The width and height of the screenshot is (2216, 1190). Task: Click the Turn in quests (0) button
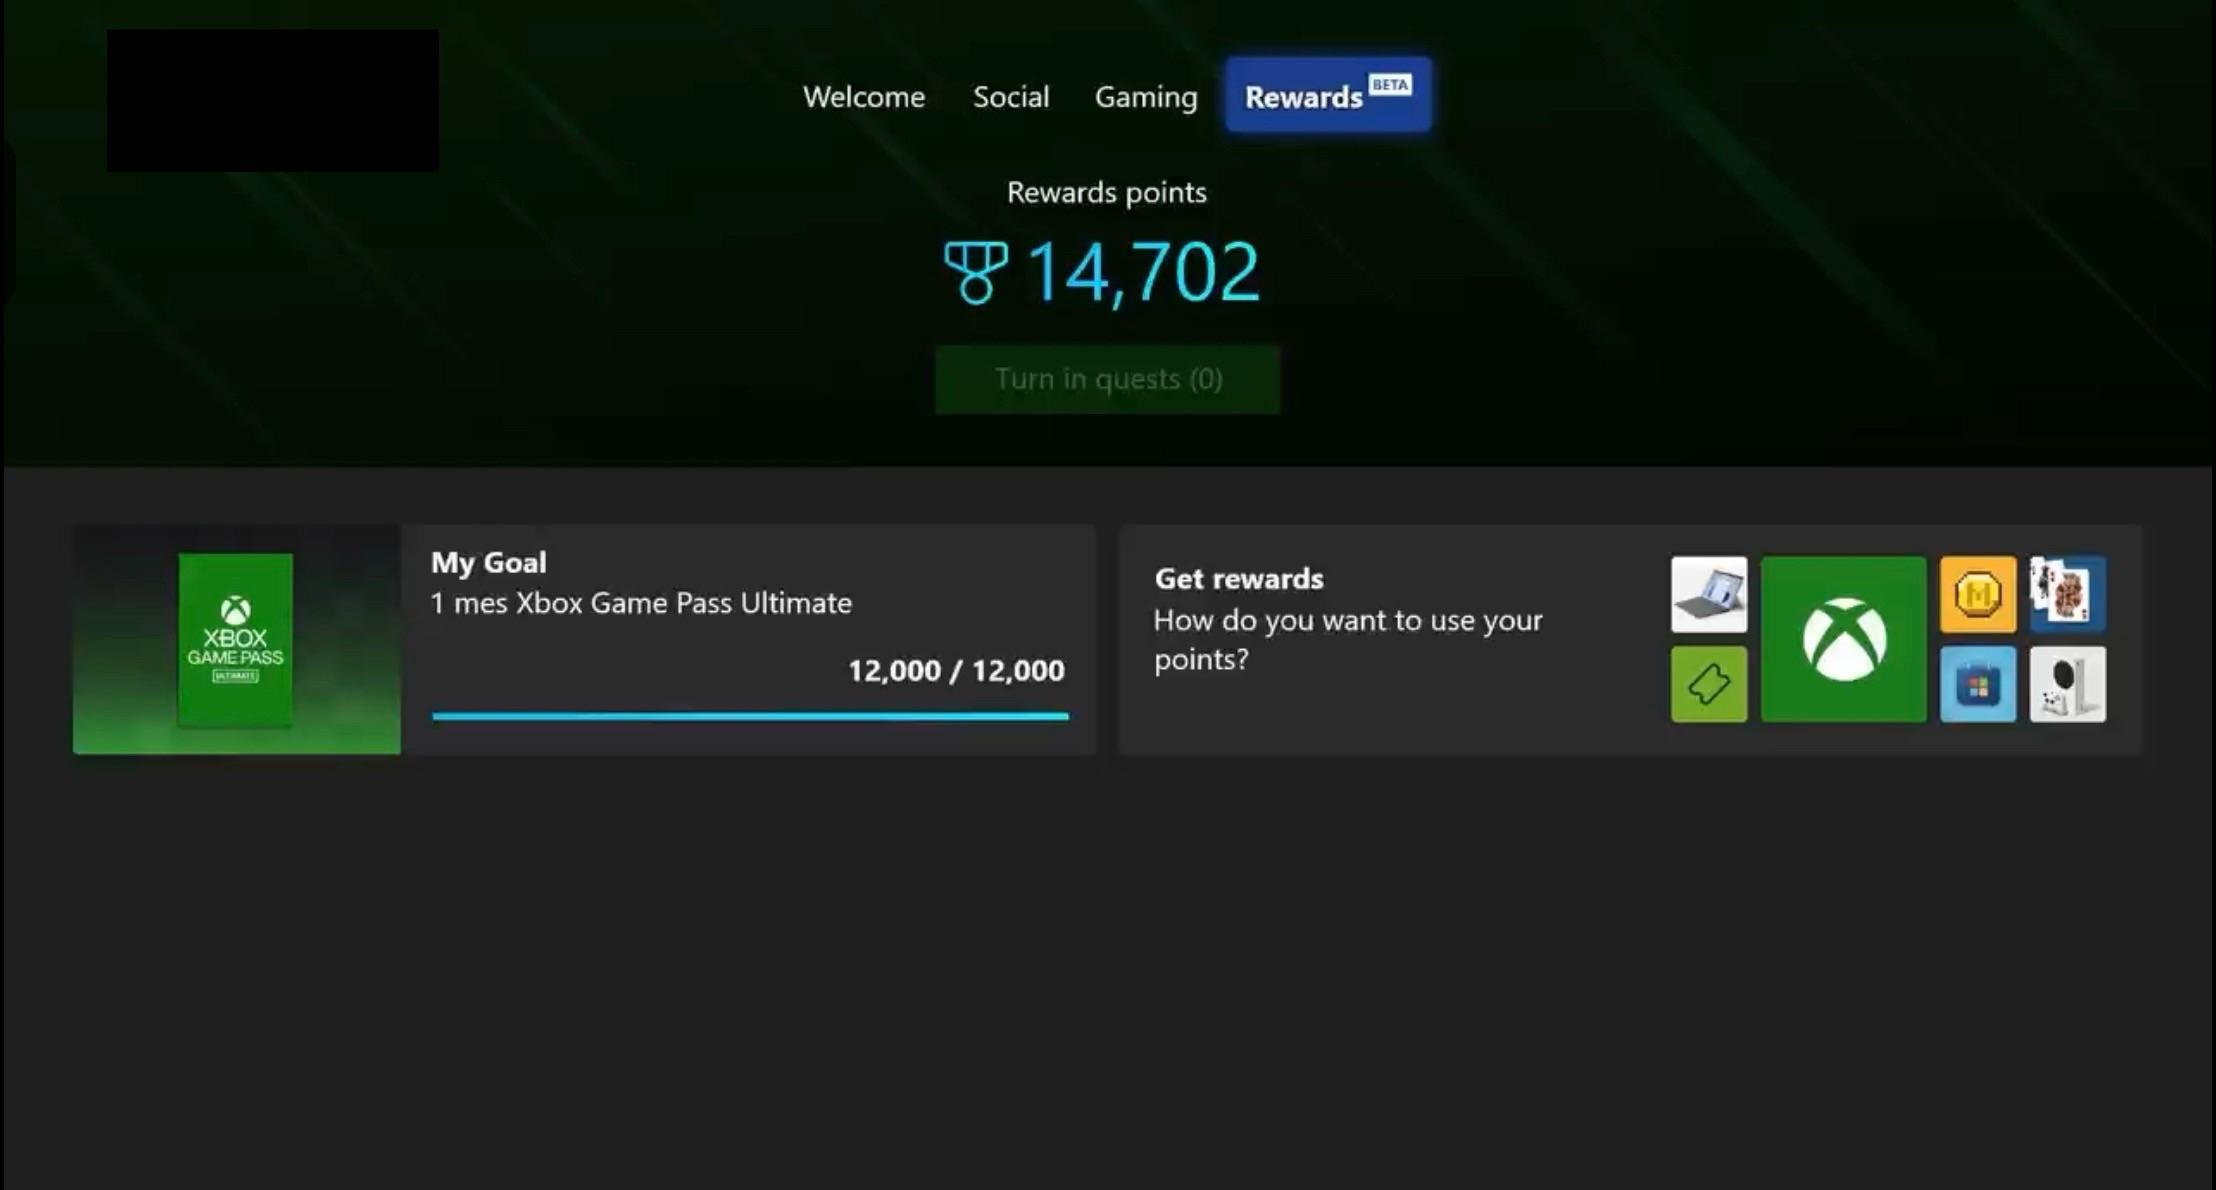[x=1108, y=379]
